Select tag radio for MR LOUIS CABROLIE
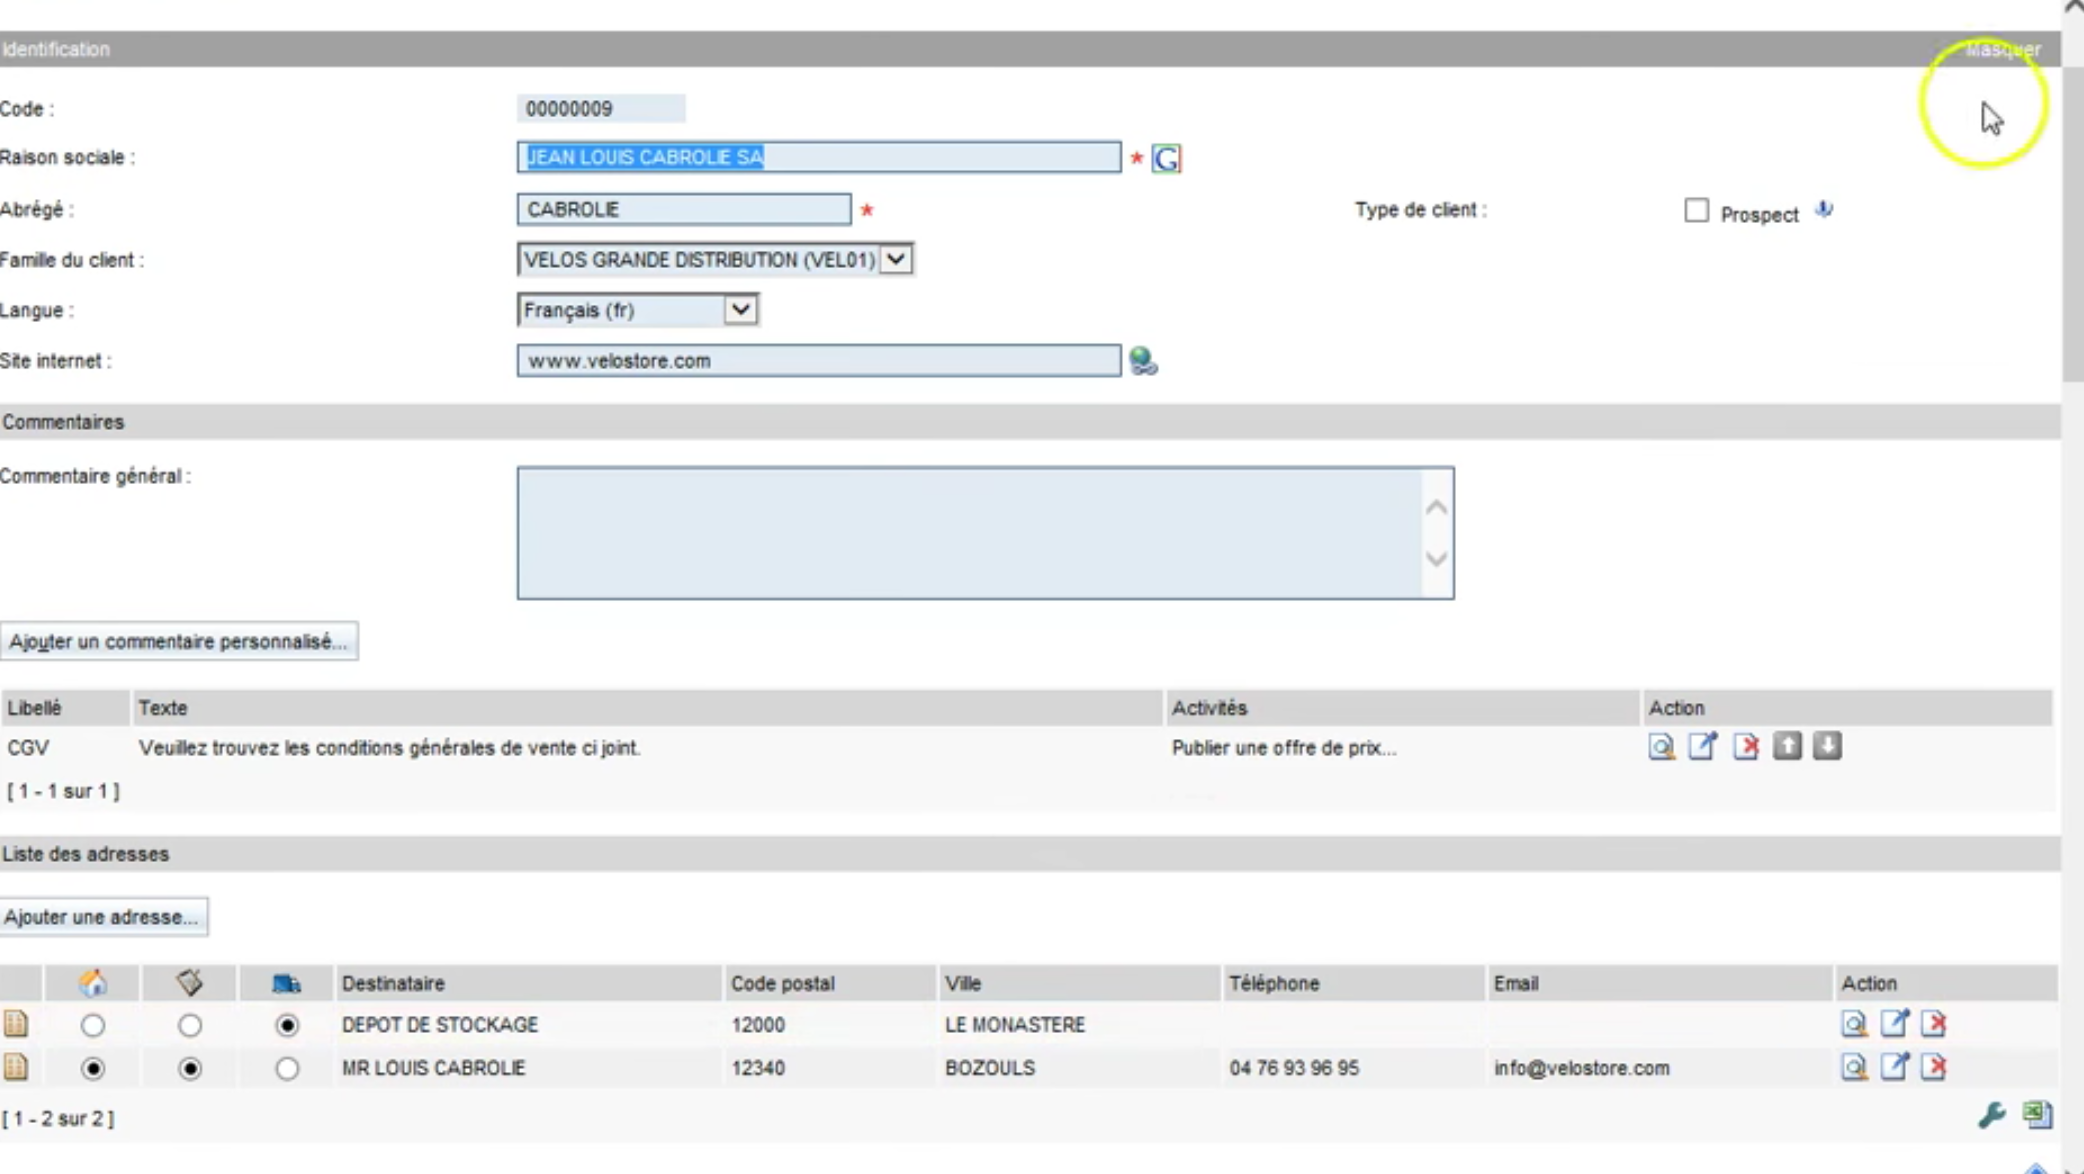 190,1068
